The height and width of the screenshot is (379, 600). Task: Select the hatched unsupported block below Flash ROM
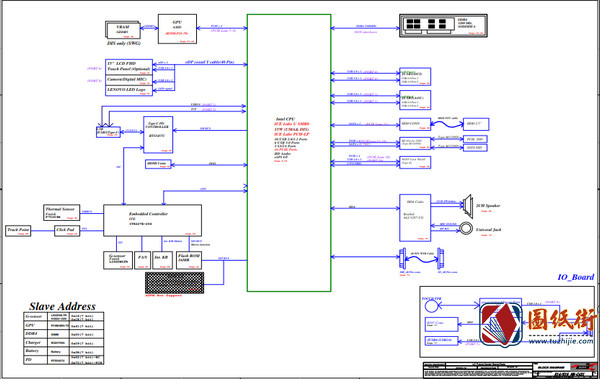[174, 283]
